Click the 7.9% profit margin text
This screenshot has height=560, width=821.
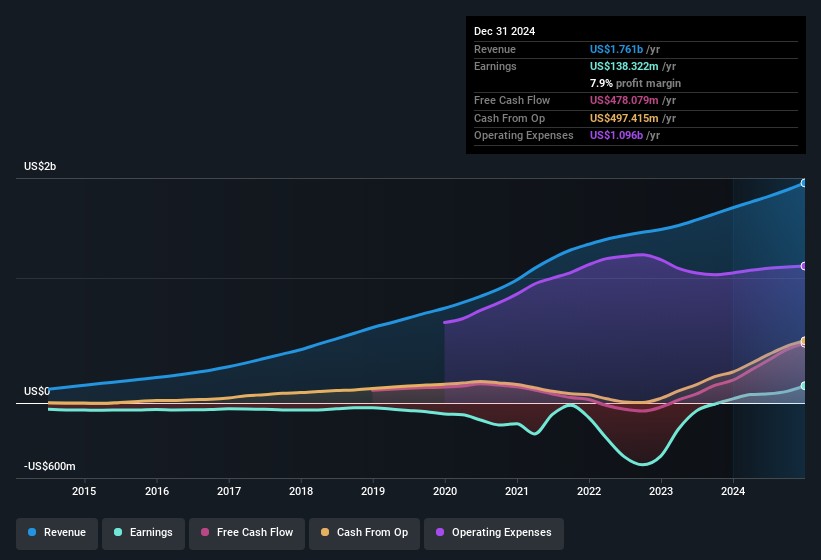[x=635, y=84]
